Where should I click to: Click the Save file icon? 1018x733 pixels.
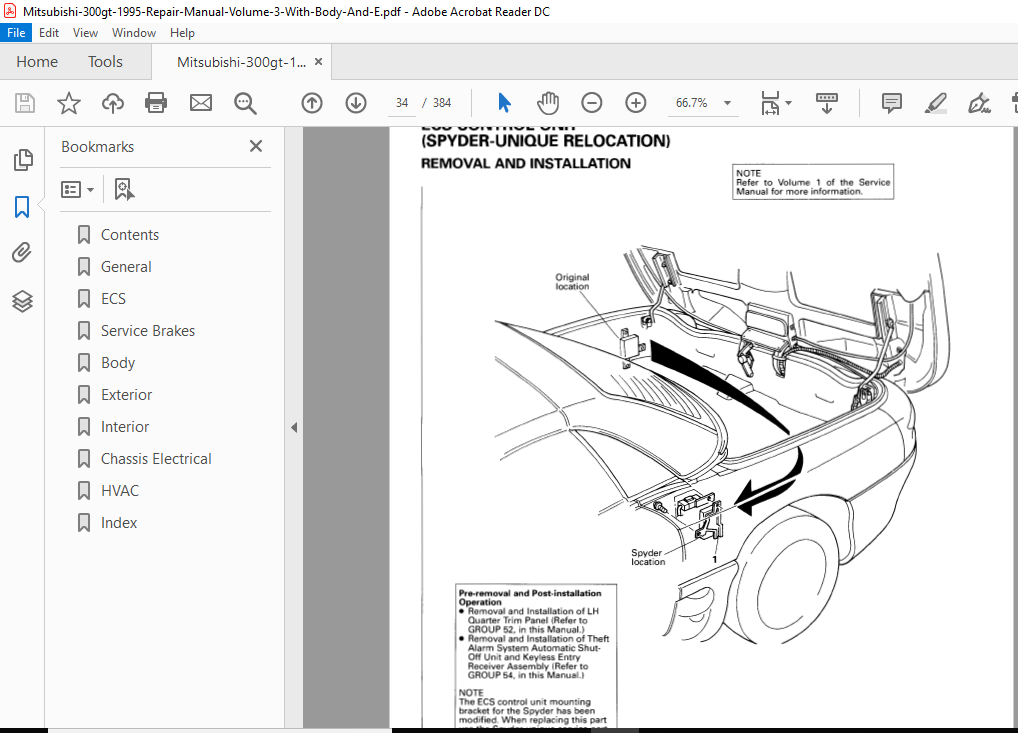point(25,103)
